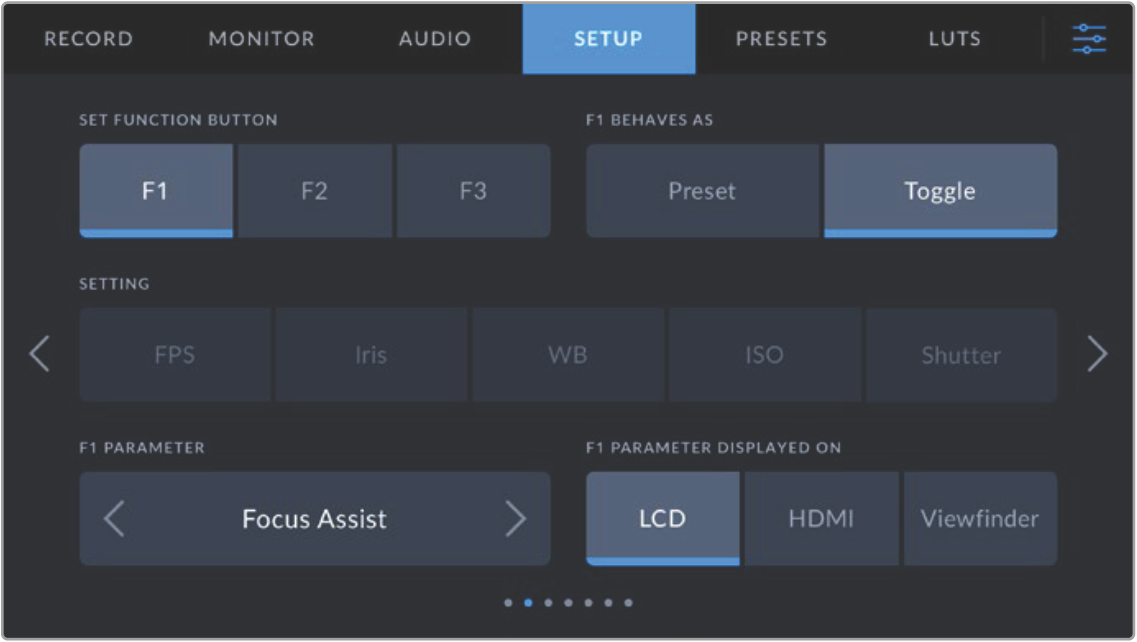Switch to the LUTS tab
This screenshot has height=642, width=1137.
point(954,39)
